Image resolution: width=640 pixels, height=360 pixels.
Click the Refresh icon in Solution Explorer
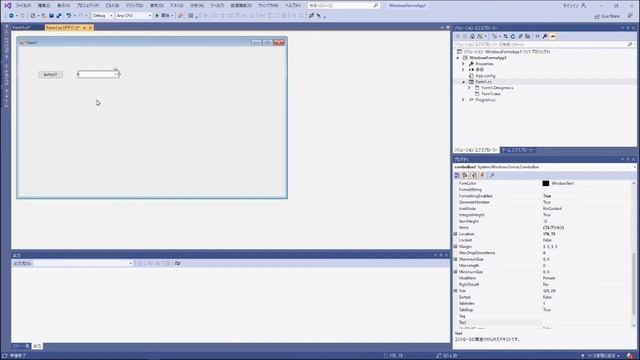click(513, 36)
